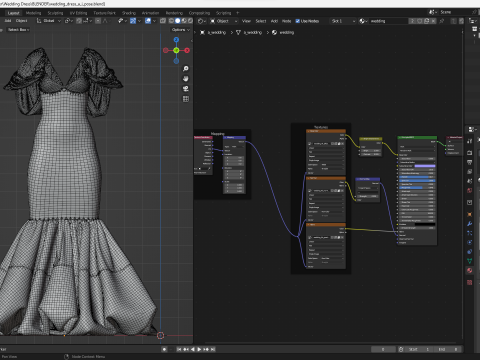Click the timeline play button

(199, 349)
